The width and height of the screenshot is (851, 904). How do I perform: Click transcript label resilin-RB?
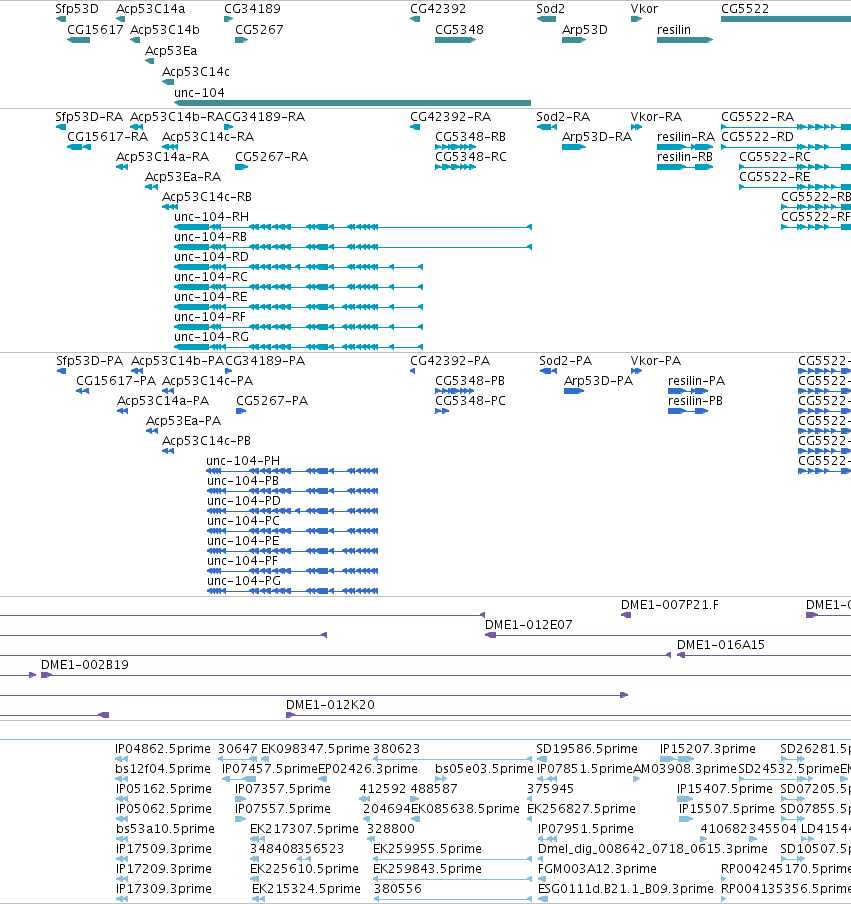tap(685, 157)
